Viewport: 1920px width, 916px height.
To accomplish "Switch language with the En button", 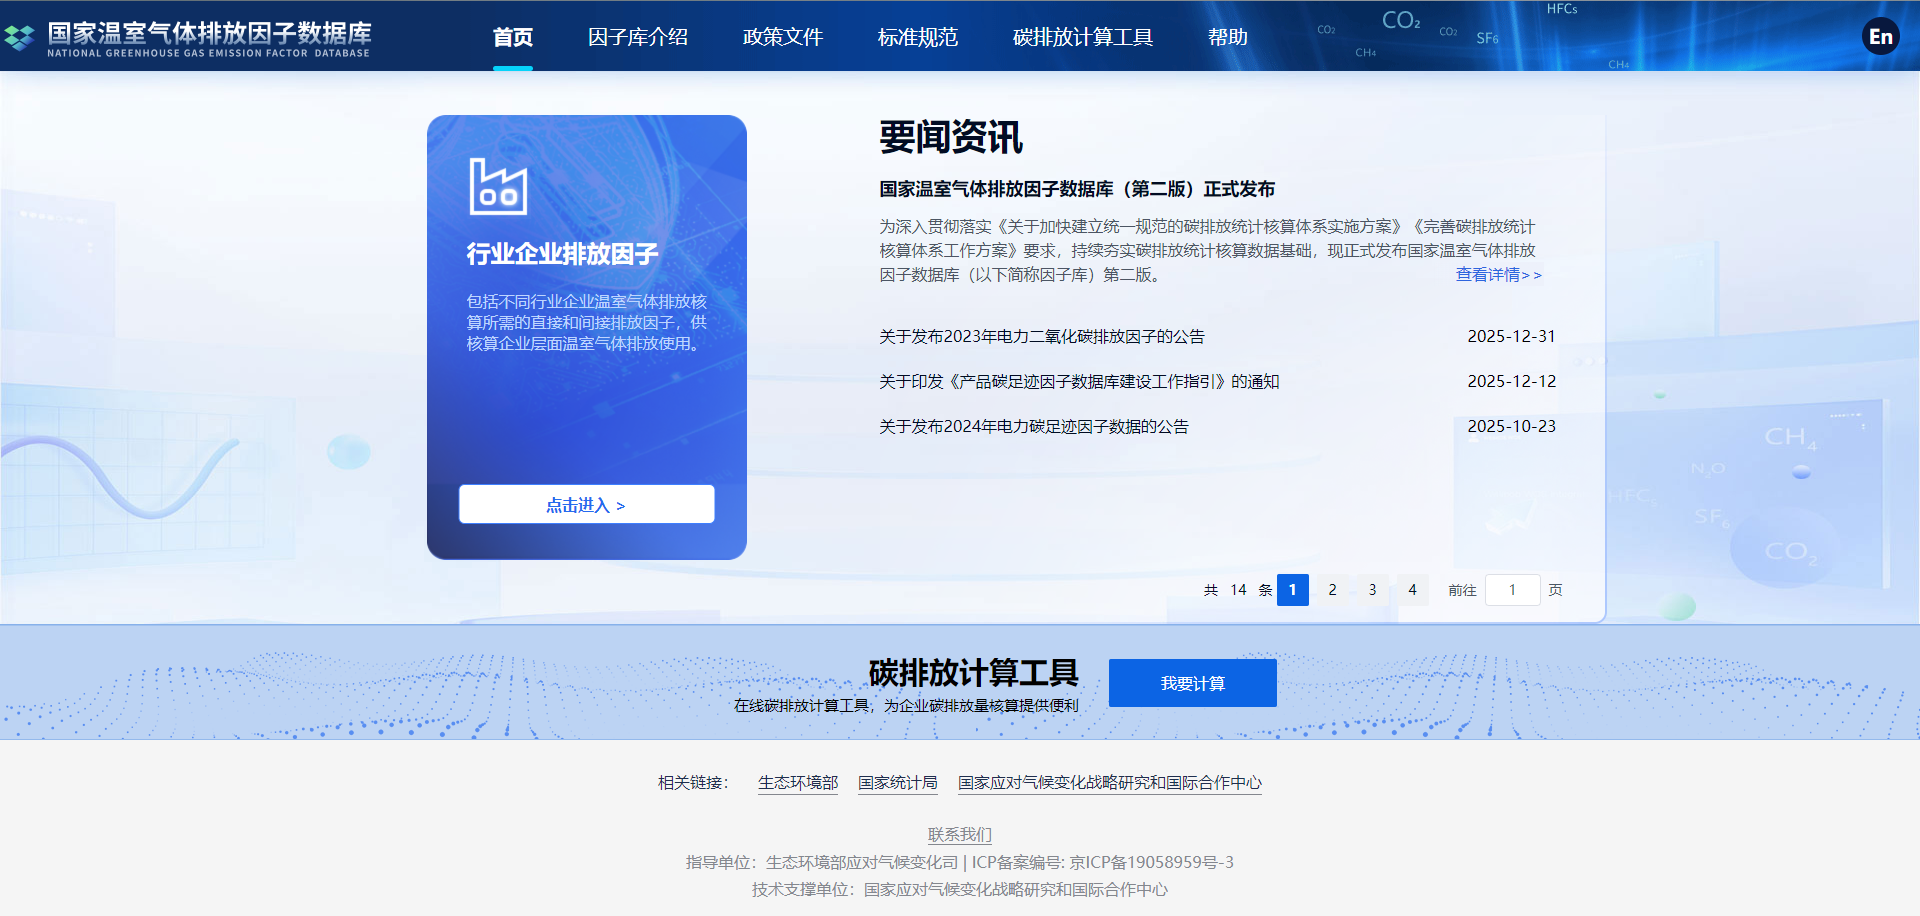I will (x=1880, y=37).
